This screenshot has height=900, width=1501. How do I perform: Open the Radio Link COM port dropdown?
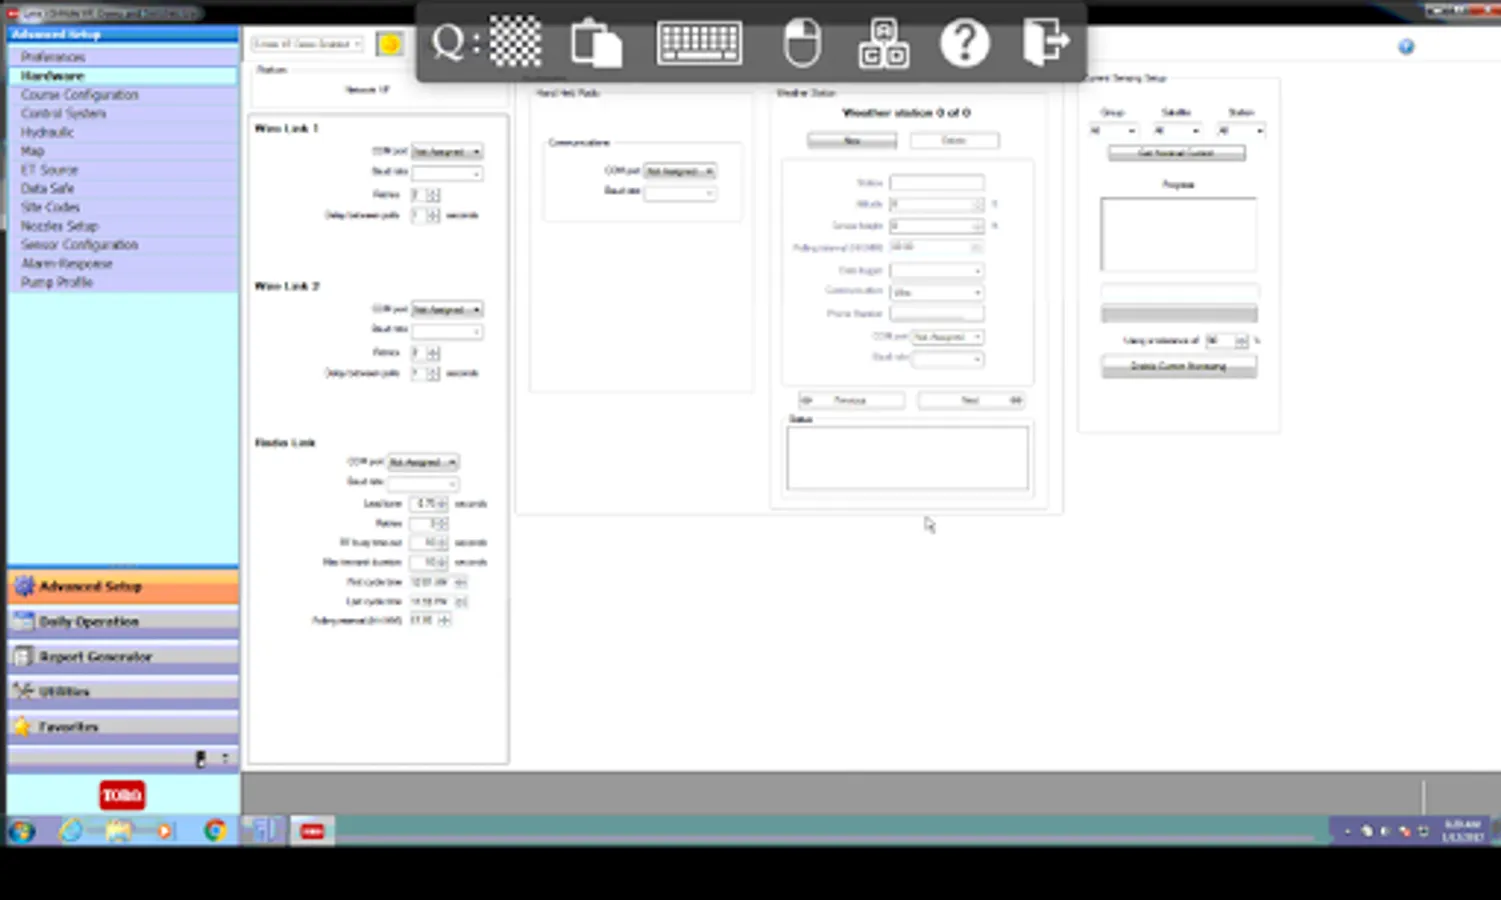(423, 462)
